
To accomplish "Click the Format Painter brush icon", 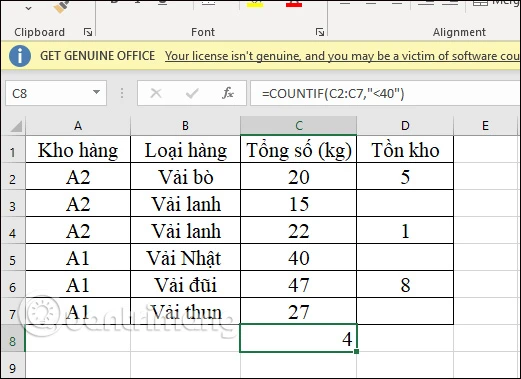I will [x=61, y=7].
